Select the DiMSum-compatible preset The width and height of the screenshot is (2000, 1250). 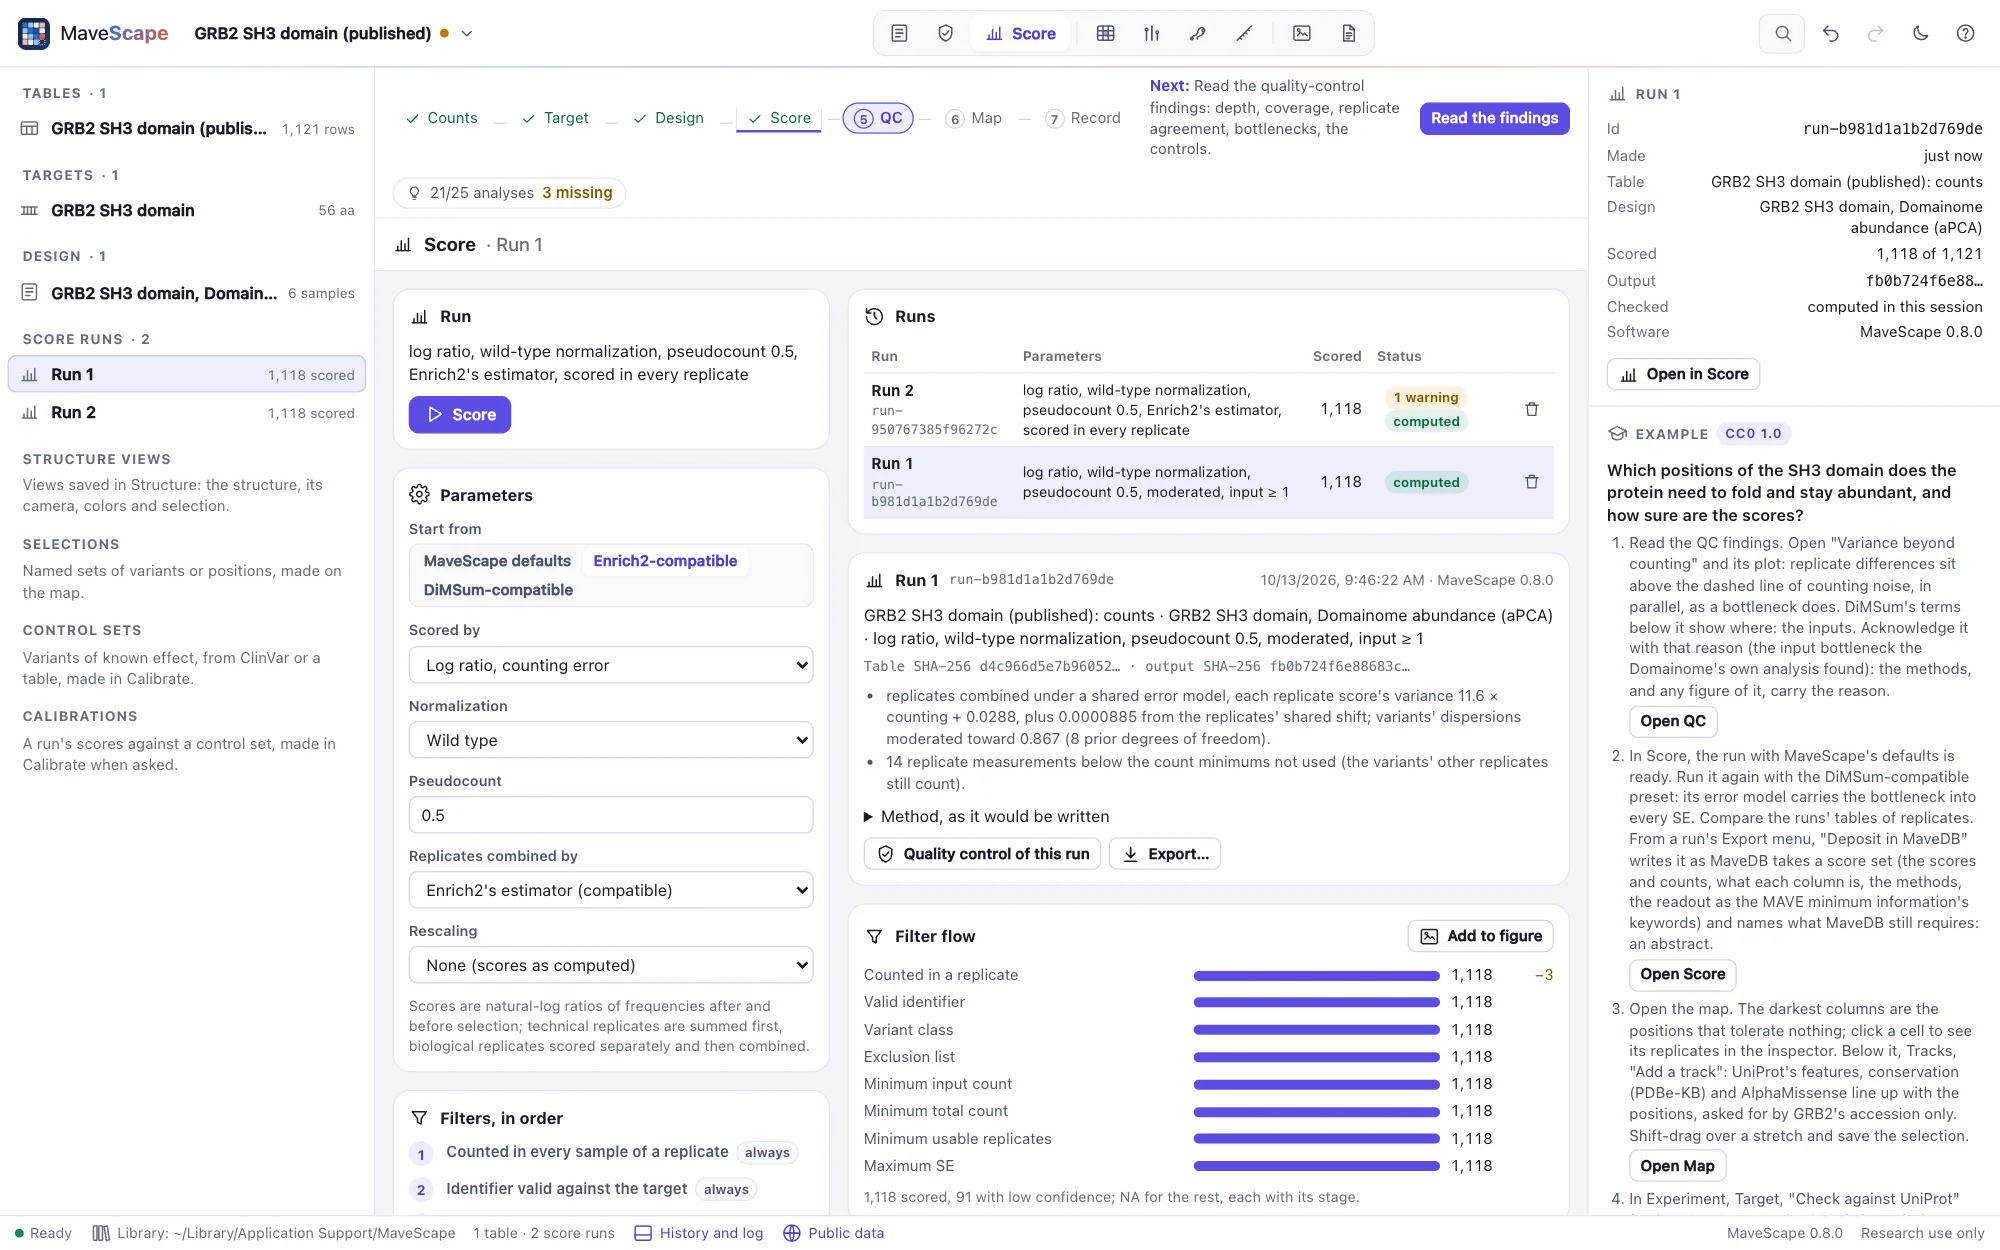[x=498, y=590]
